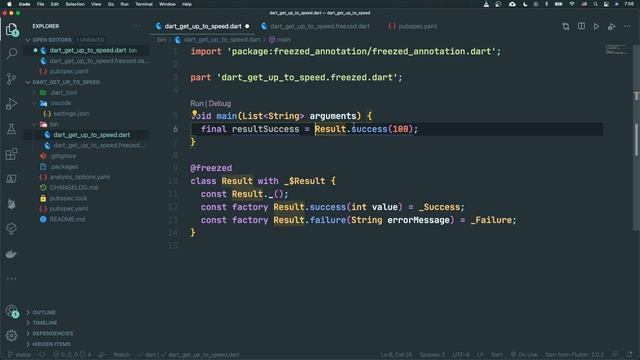The height and width of the screenshot is (360, 640).
Task: Open the Run and Debug view
Action: pyautogui.click(x=11, y=104)
